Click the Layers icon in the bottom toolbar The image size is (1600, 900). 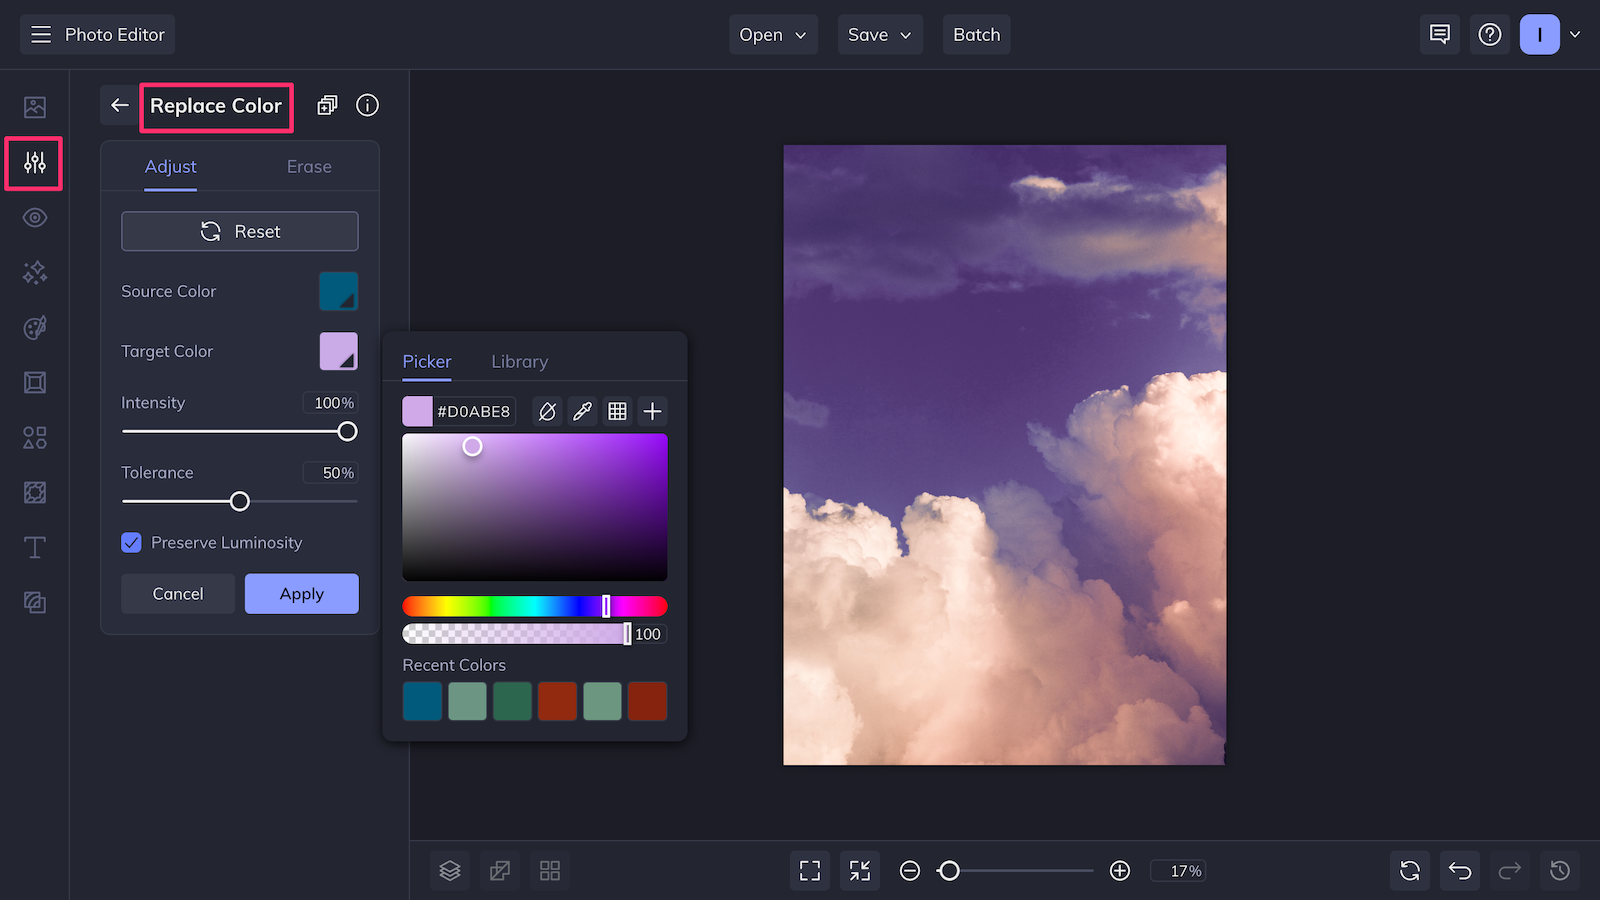(449, 870)
